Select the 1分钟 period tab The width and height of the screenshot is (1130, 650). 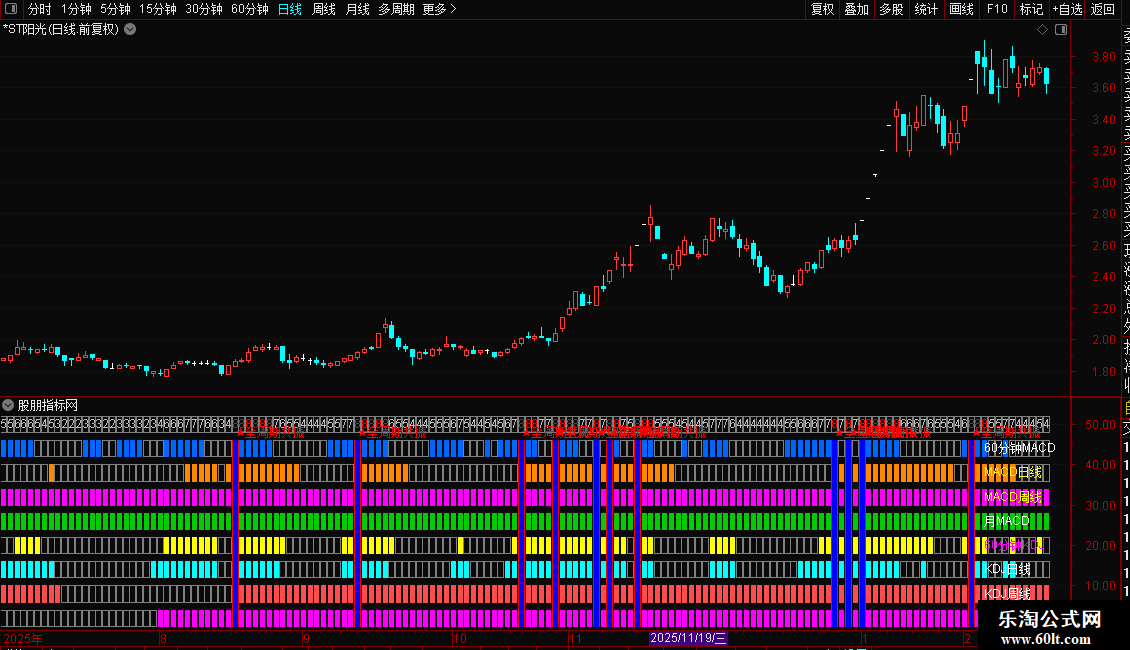point(76,9)
